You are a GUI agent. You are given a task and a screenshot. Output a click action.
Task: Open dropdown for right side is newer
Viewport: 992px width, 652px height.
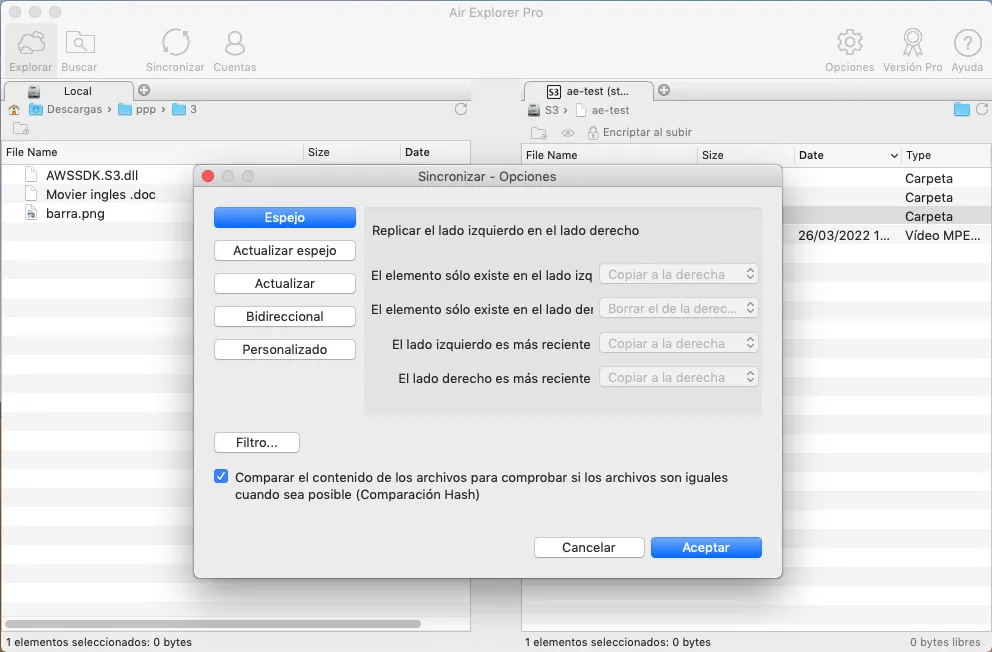click(679, 378)
